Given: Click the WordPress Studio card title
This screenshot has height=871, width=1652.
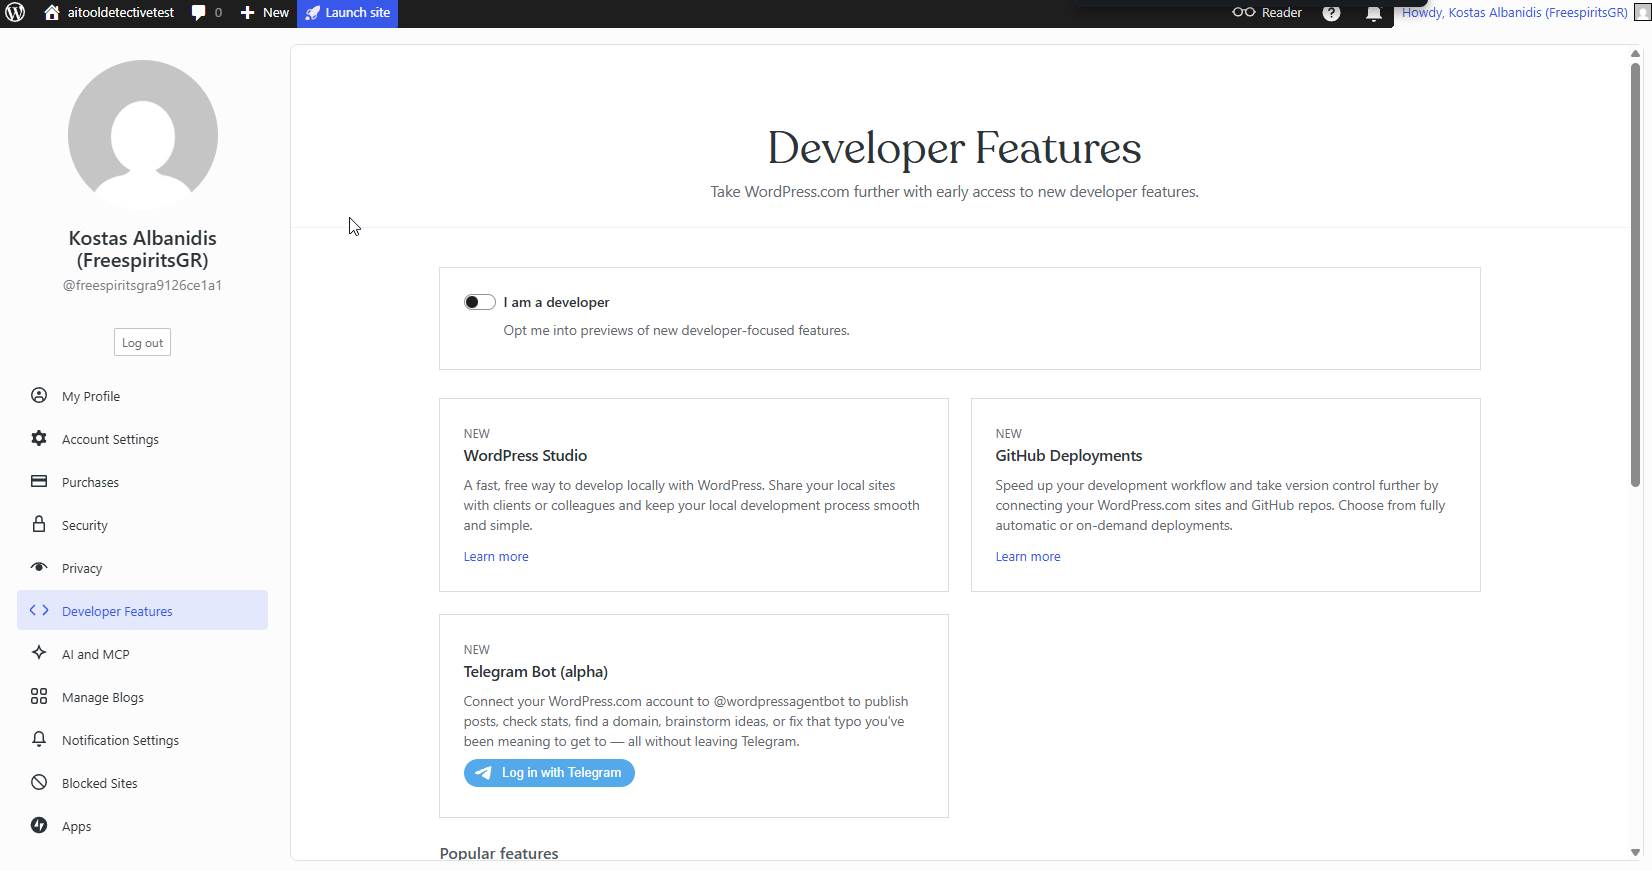Looking at the screenshot, I should pos(525,456).
